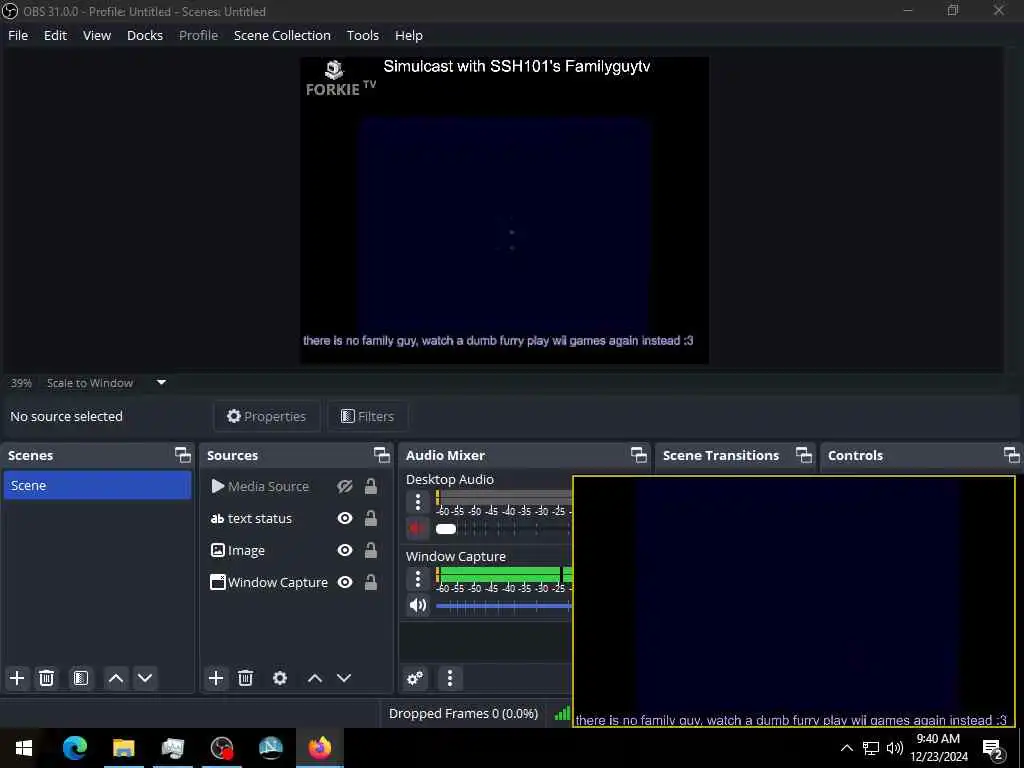Screen dimensions: 1024x768
Task: Open the Docks menu
Action: 144,35
